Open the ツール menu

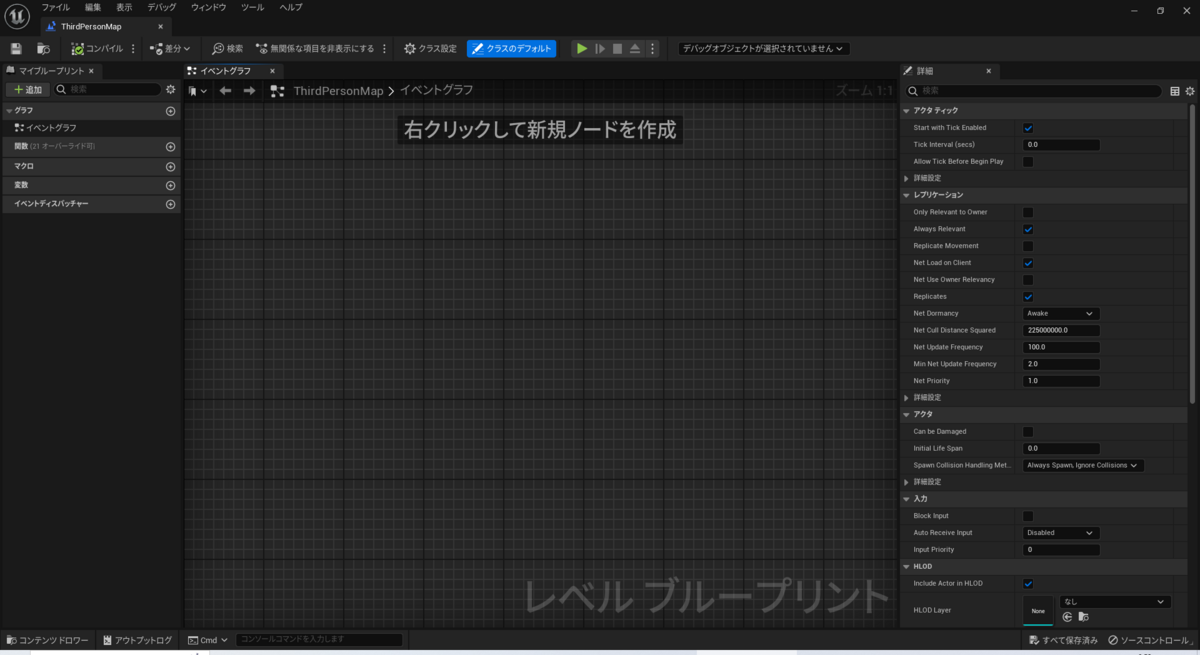(x=253, y=7)
